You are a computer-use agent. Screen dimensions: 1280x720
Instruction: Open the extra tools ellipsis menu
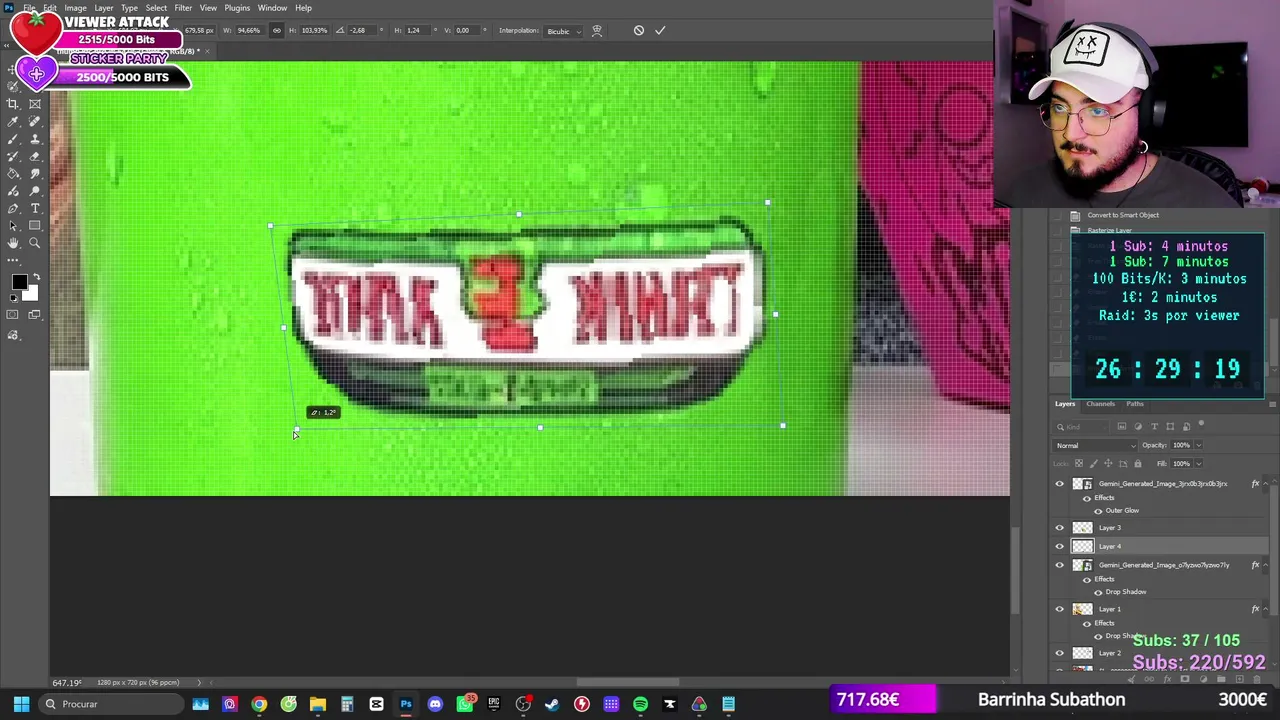pyautogui.click(x=13, y=260)
